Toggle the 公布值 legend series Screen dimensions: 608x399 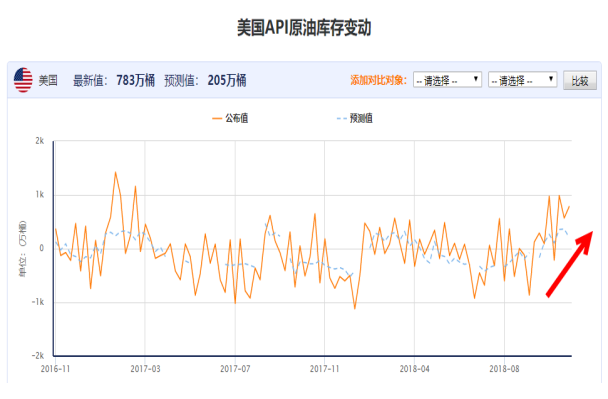pyautogui.click(x=230, y=118)
